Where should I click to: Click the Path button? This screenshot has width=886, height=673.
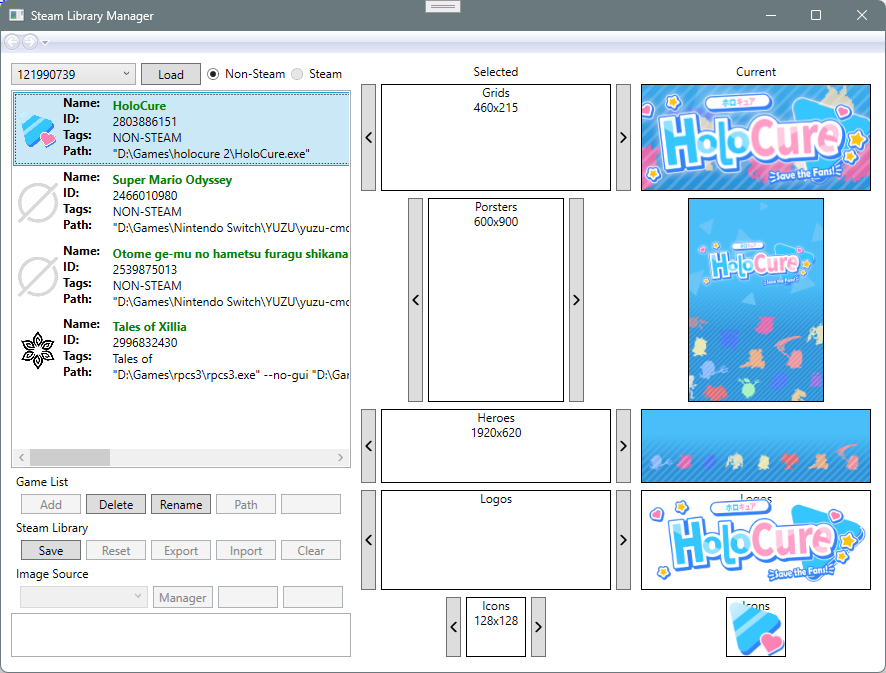pos(246,504)
